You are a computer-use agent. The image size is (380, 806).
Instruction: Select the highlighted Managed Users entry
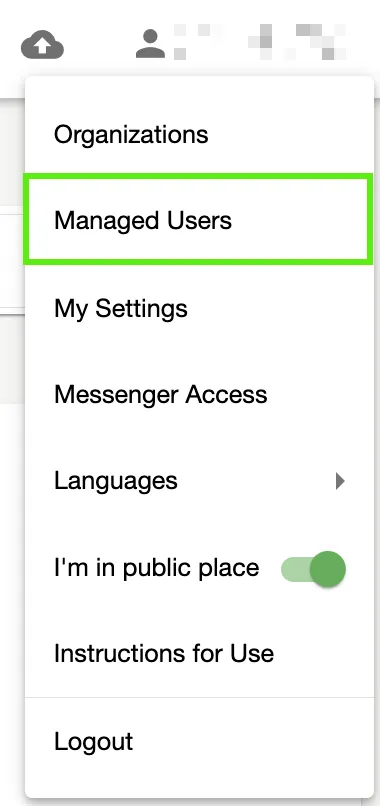(x=199, y=219)
